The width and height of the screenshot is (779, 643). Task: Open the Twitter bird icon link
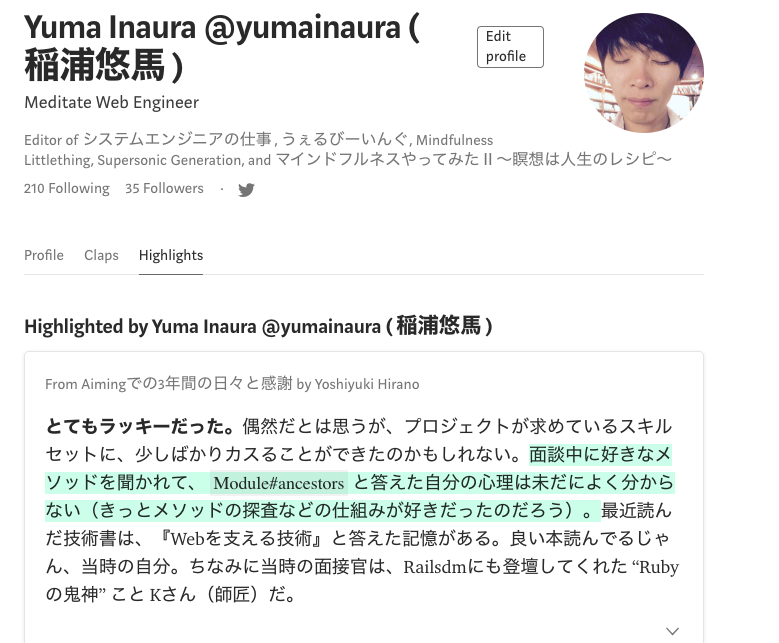pyautogui.click(x=246, y=189)
